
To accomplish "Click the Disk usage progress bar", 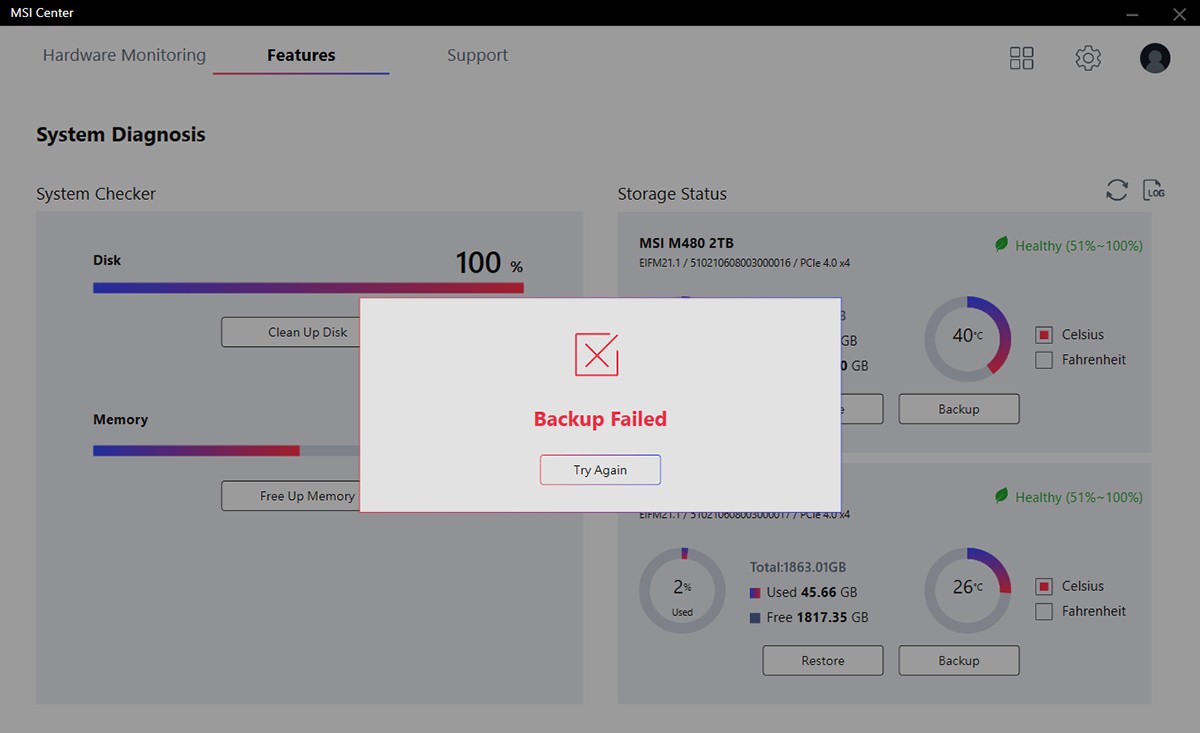I will [308, 288].
